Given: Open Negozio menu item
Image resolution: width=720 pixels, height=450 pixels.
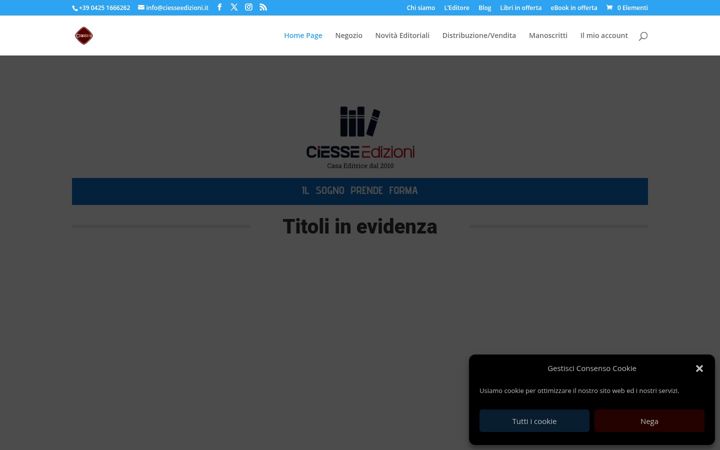Looking at the screenshot, I should pyautogui.click(x=349, y=35).
